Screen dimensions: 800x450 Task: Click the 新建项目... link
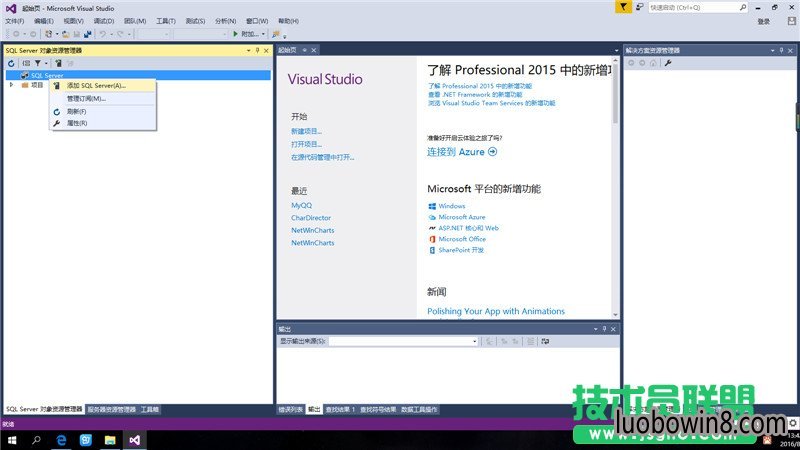pos(306,131)
